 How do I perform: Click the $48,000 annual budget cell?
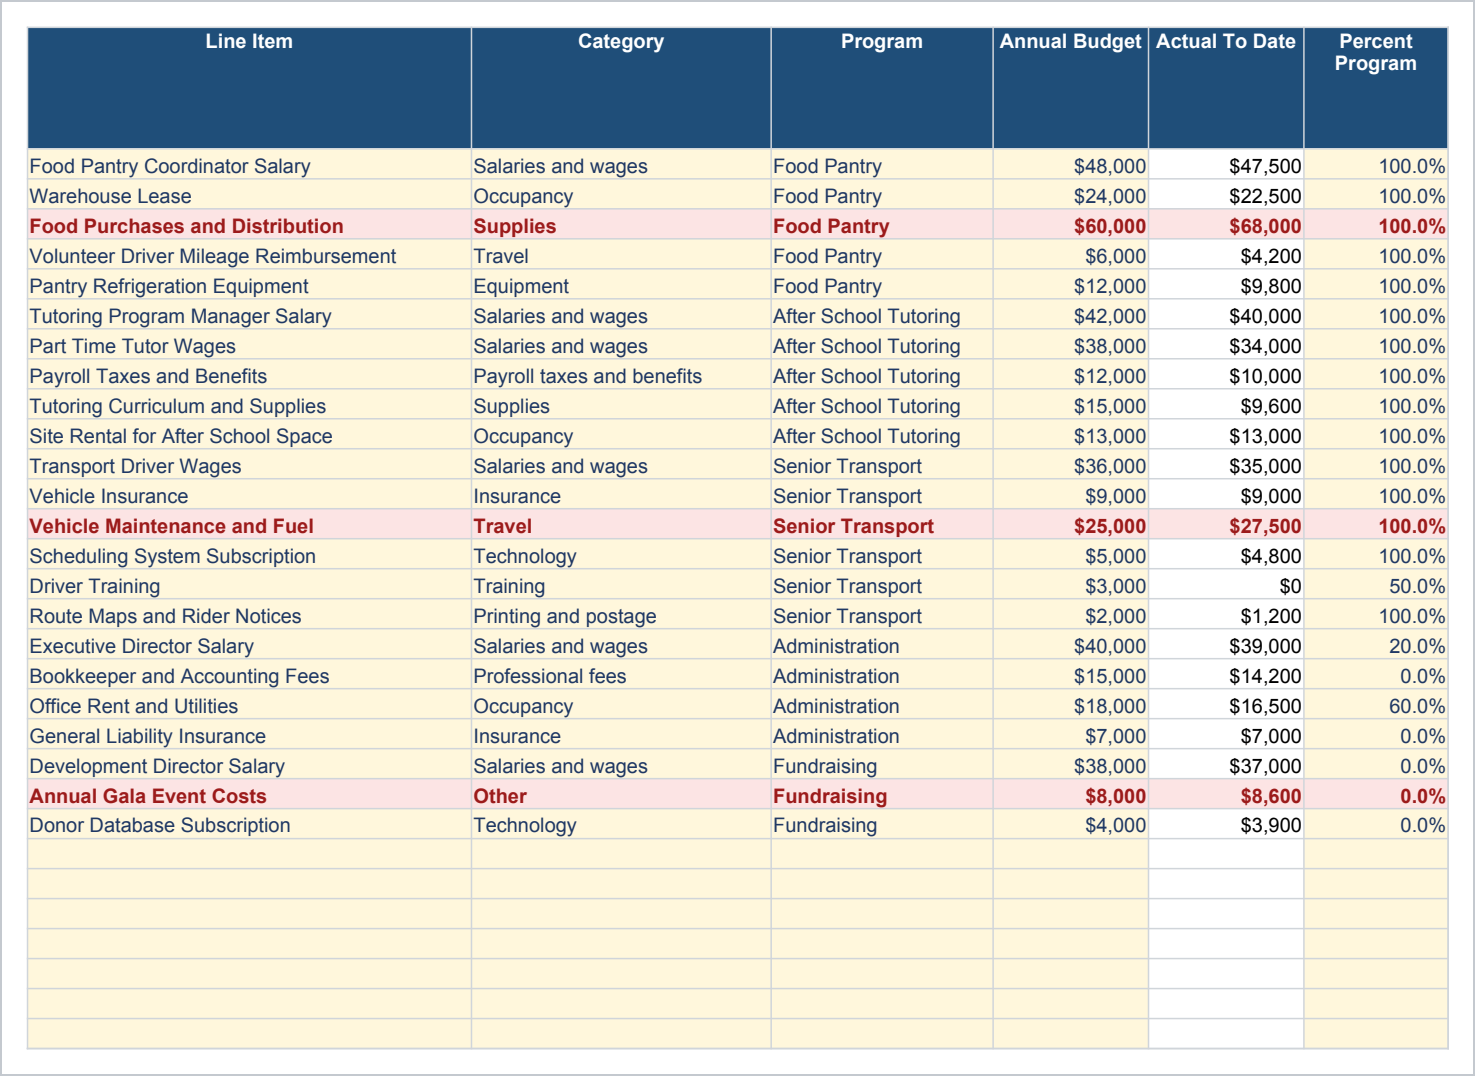pos(1070,166)
